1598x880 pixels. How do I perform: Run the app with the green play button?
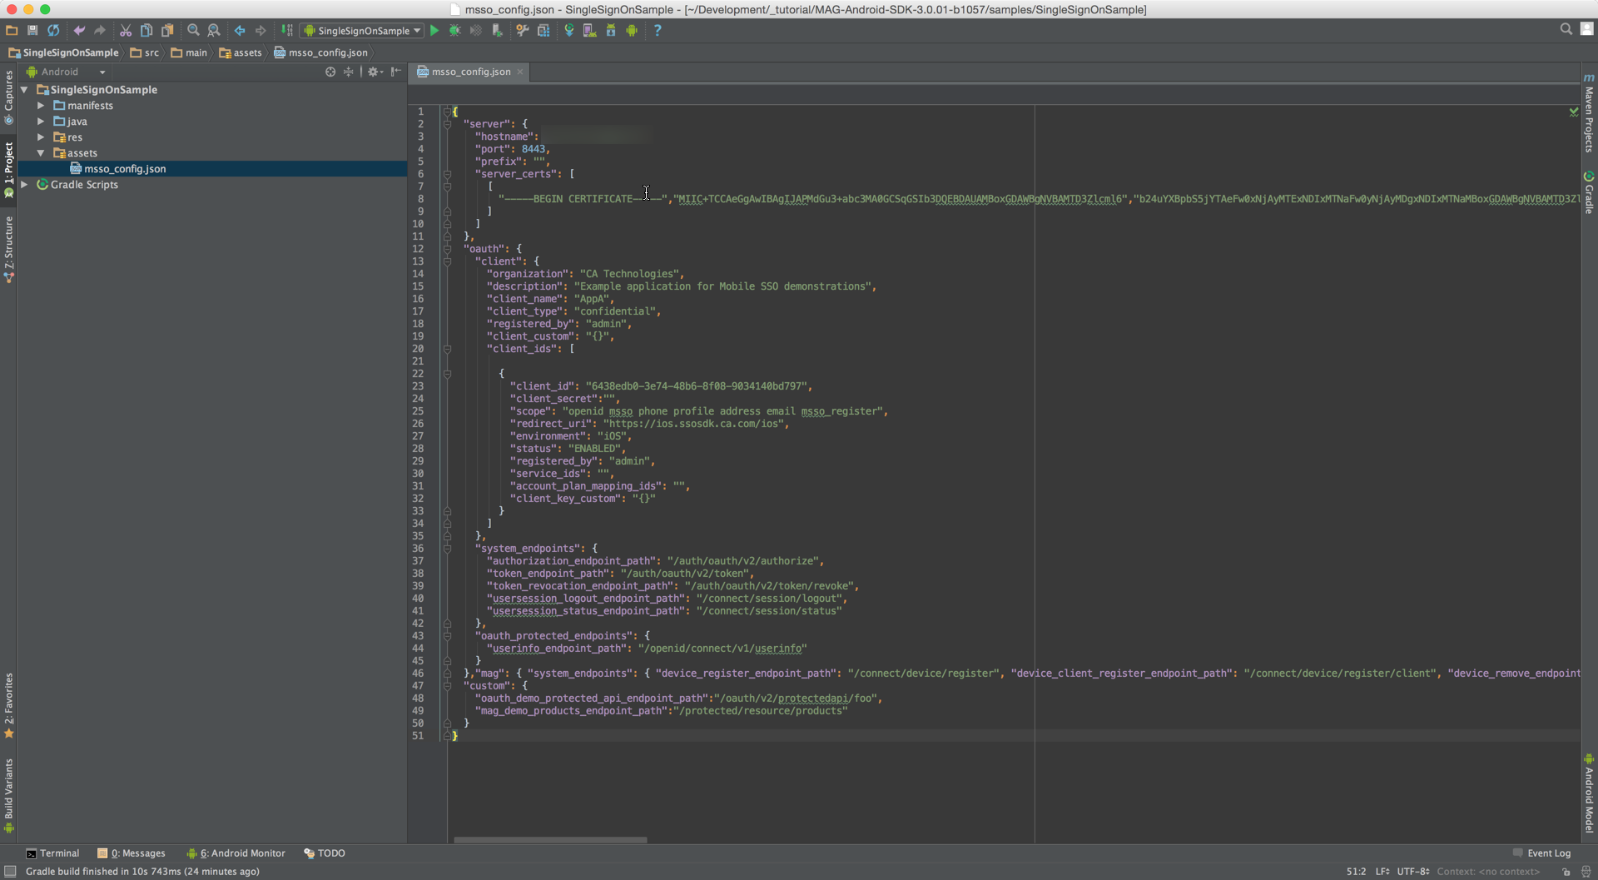point(434,30)
